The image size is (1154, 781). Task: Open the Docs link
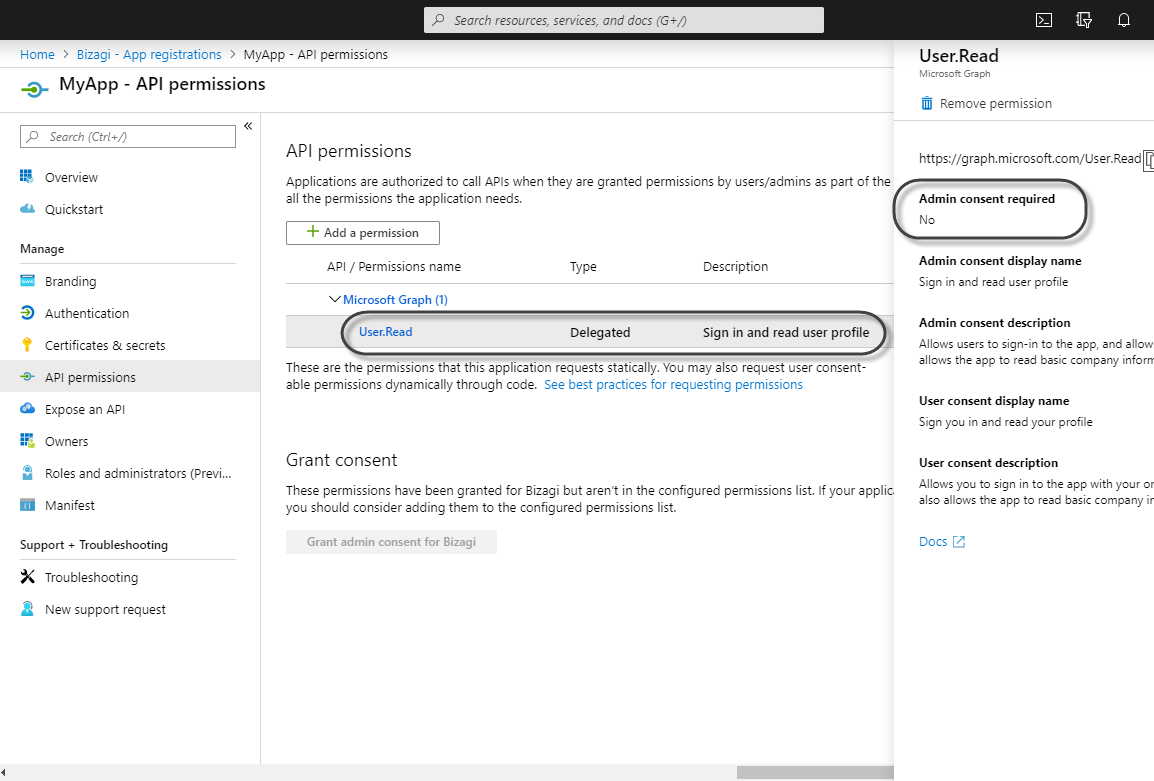(x=932, y=542)
